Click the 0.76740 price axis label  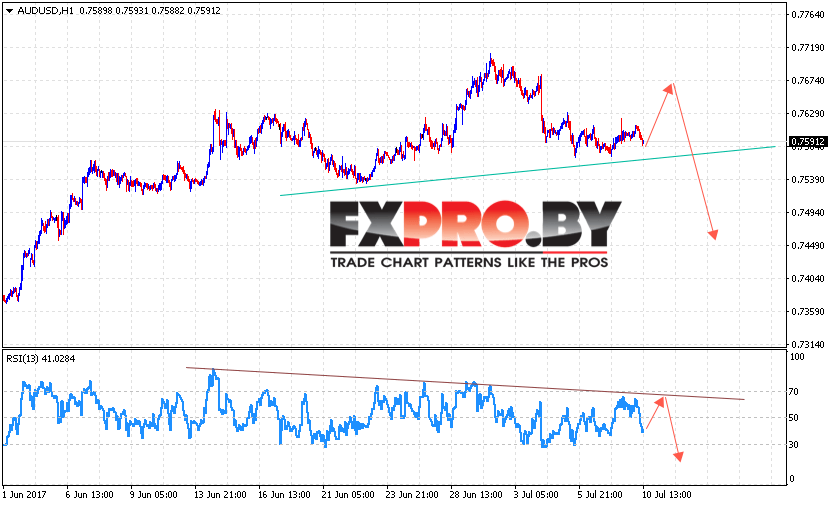pos(808,80)
